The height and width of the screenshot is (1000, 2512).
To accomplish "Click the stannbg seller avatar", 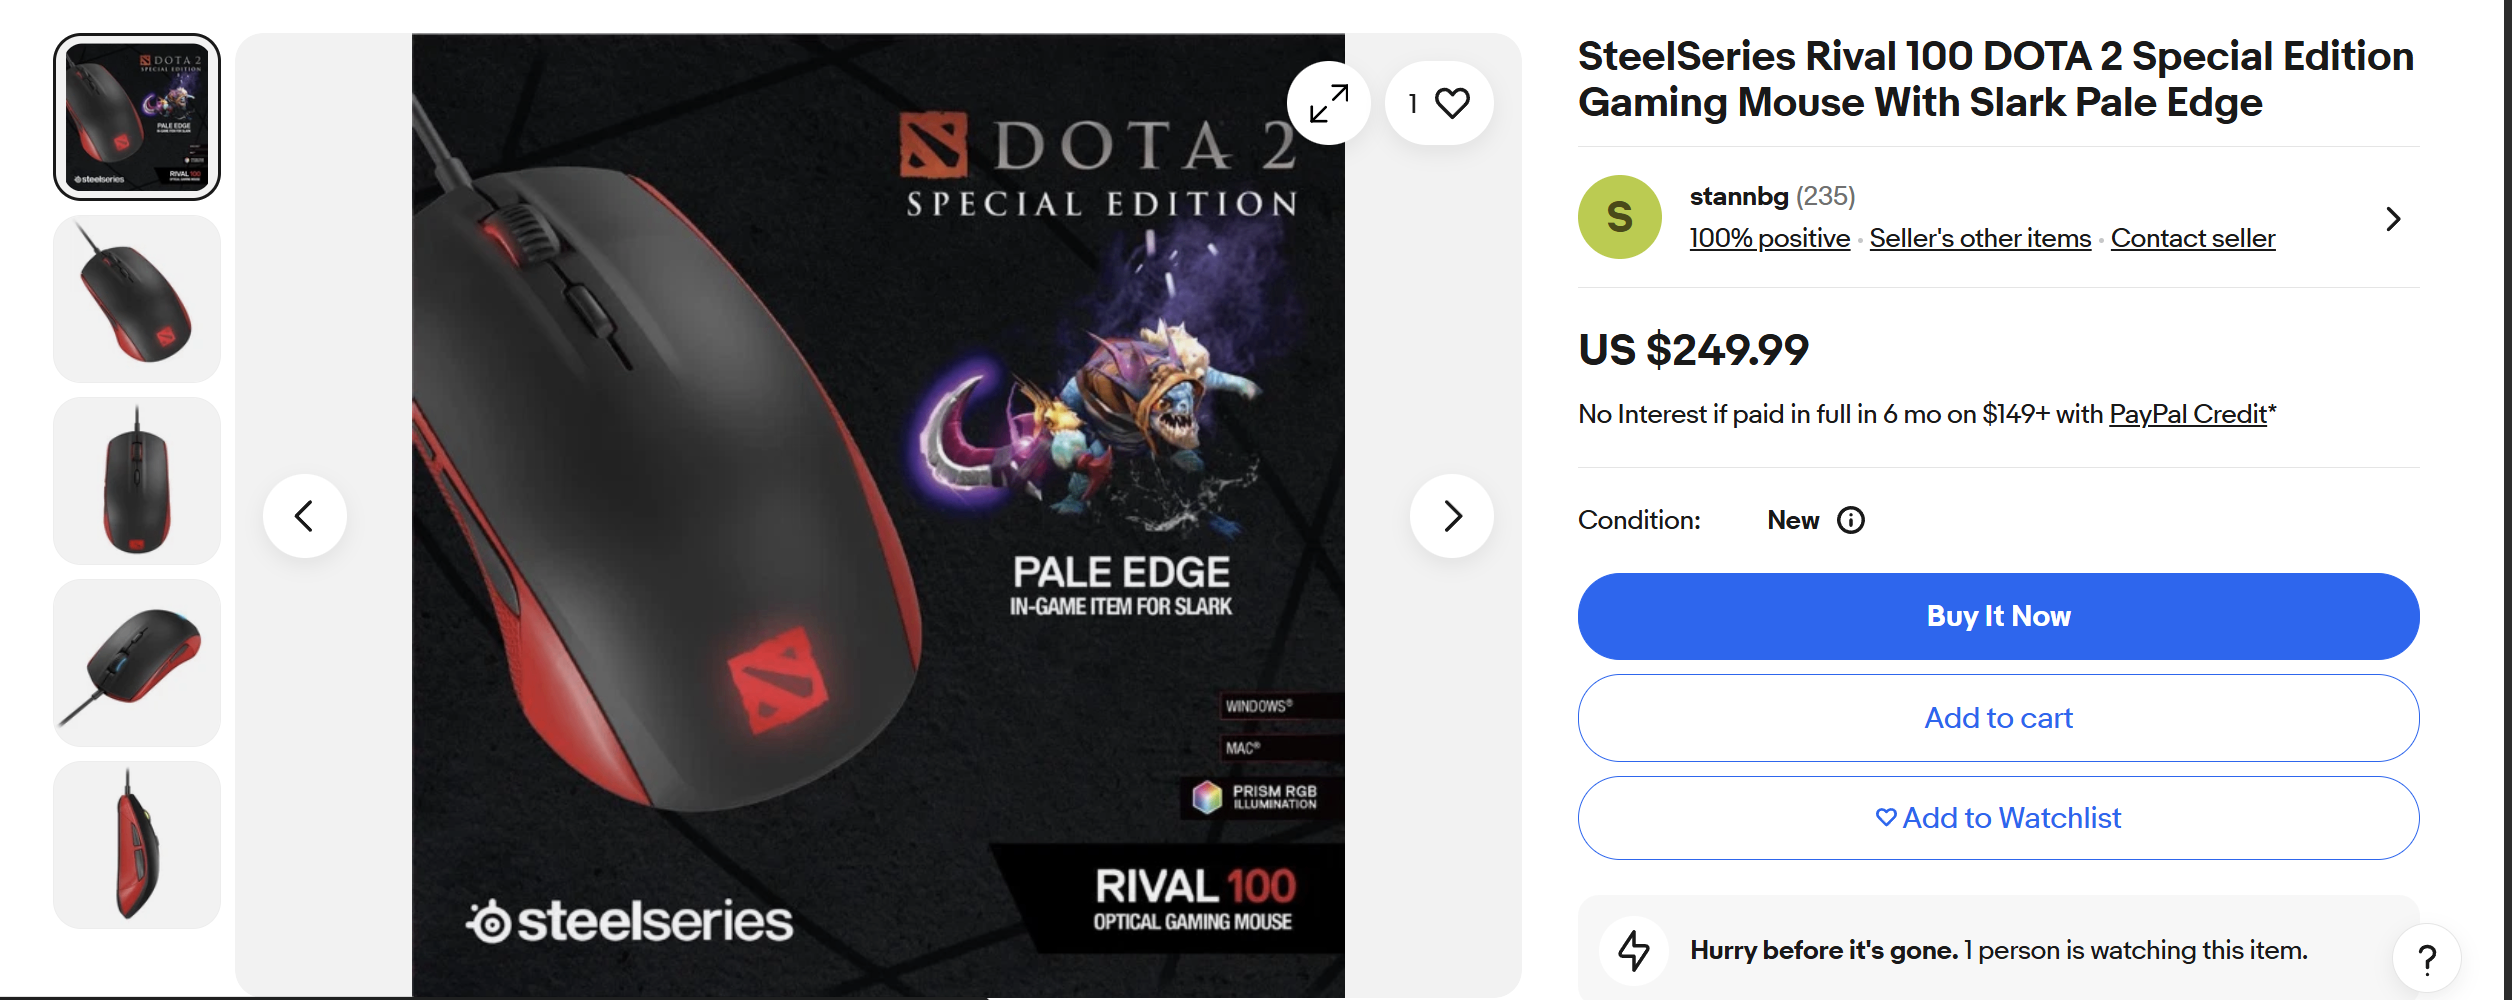I will tap(1620, 217).
